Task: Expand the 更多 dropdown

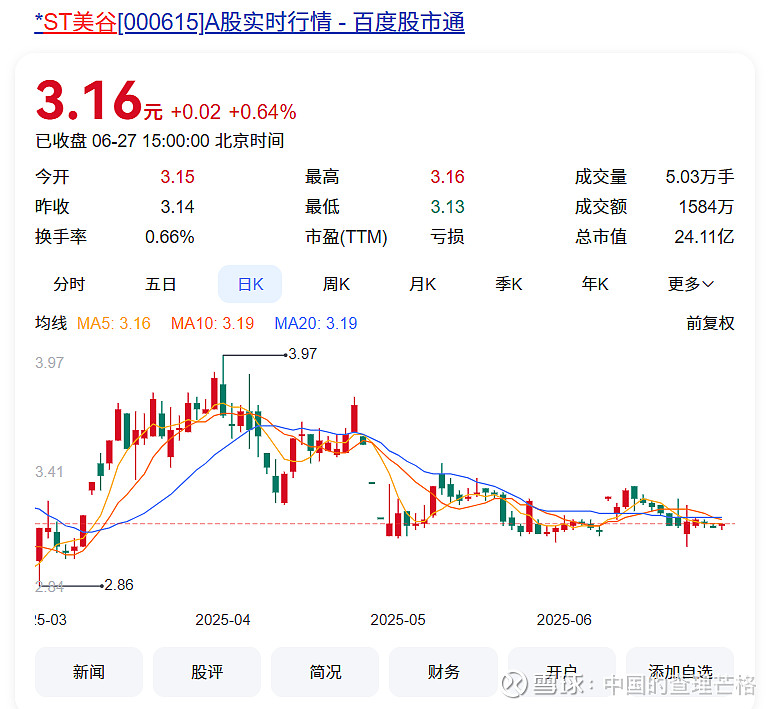Action: (x=691, y=284)
